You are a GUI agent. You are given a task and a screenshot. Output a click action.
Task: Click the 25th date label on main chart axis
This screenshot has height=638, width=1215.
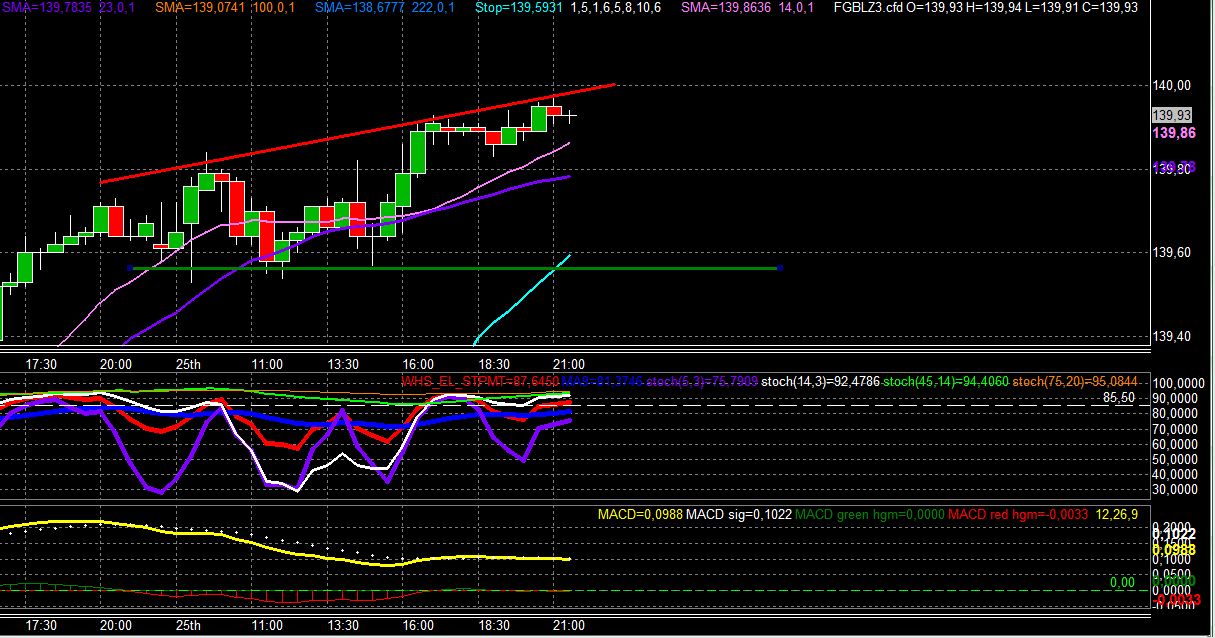188,363
